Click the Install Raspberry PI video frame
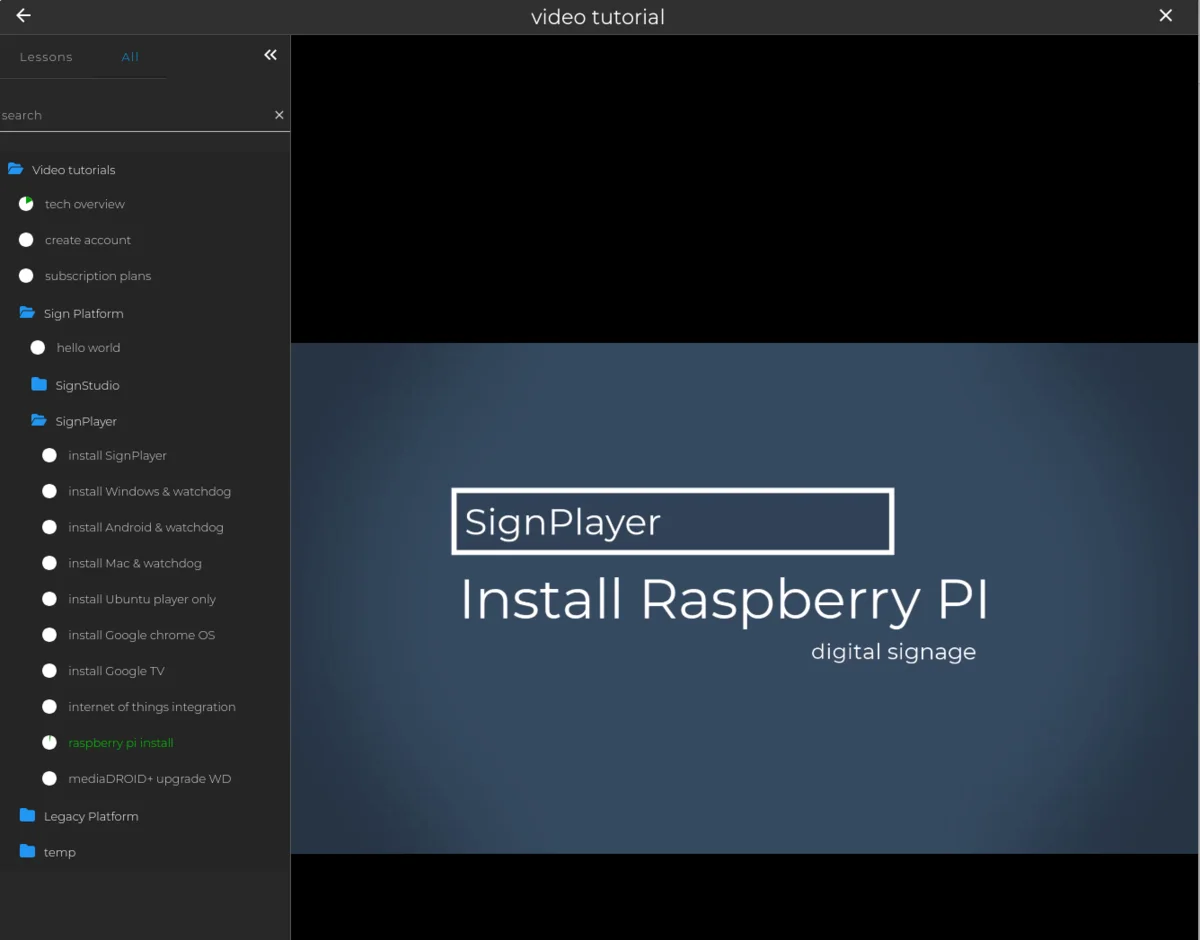Viewport: 1200px width, 940px height. click(744, 598)
